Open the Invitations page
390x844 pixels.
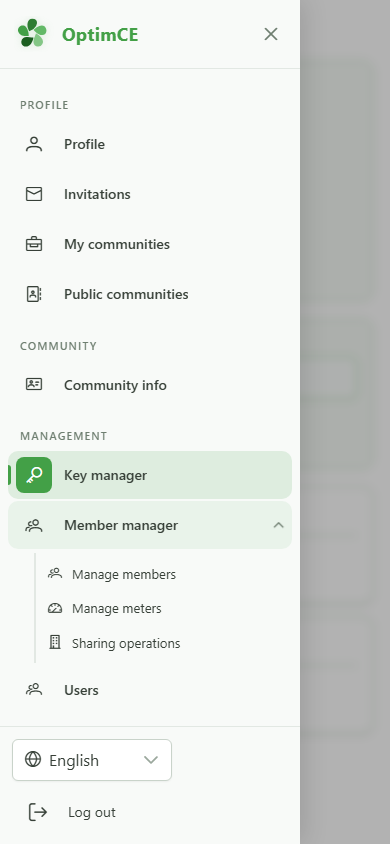click(x=150, y=194)
